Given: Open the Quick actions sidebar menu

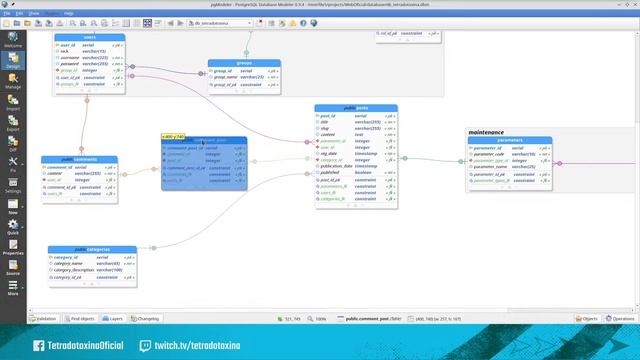Looking at the screenshot, I should (13, 227).
